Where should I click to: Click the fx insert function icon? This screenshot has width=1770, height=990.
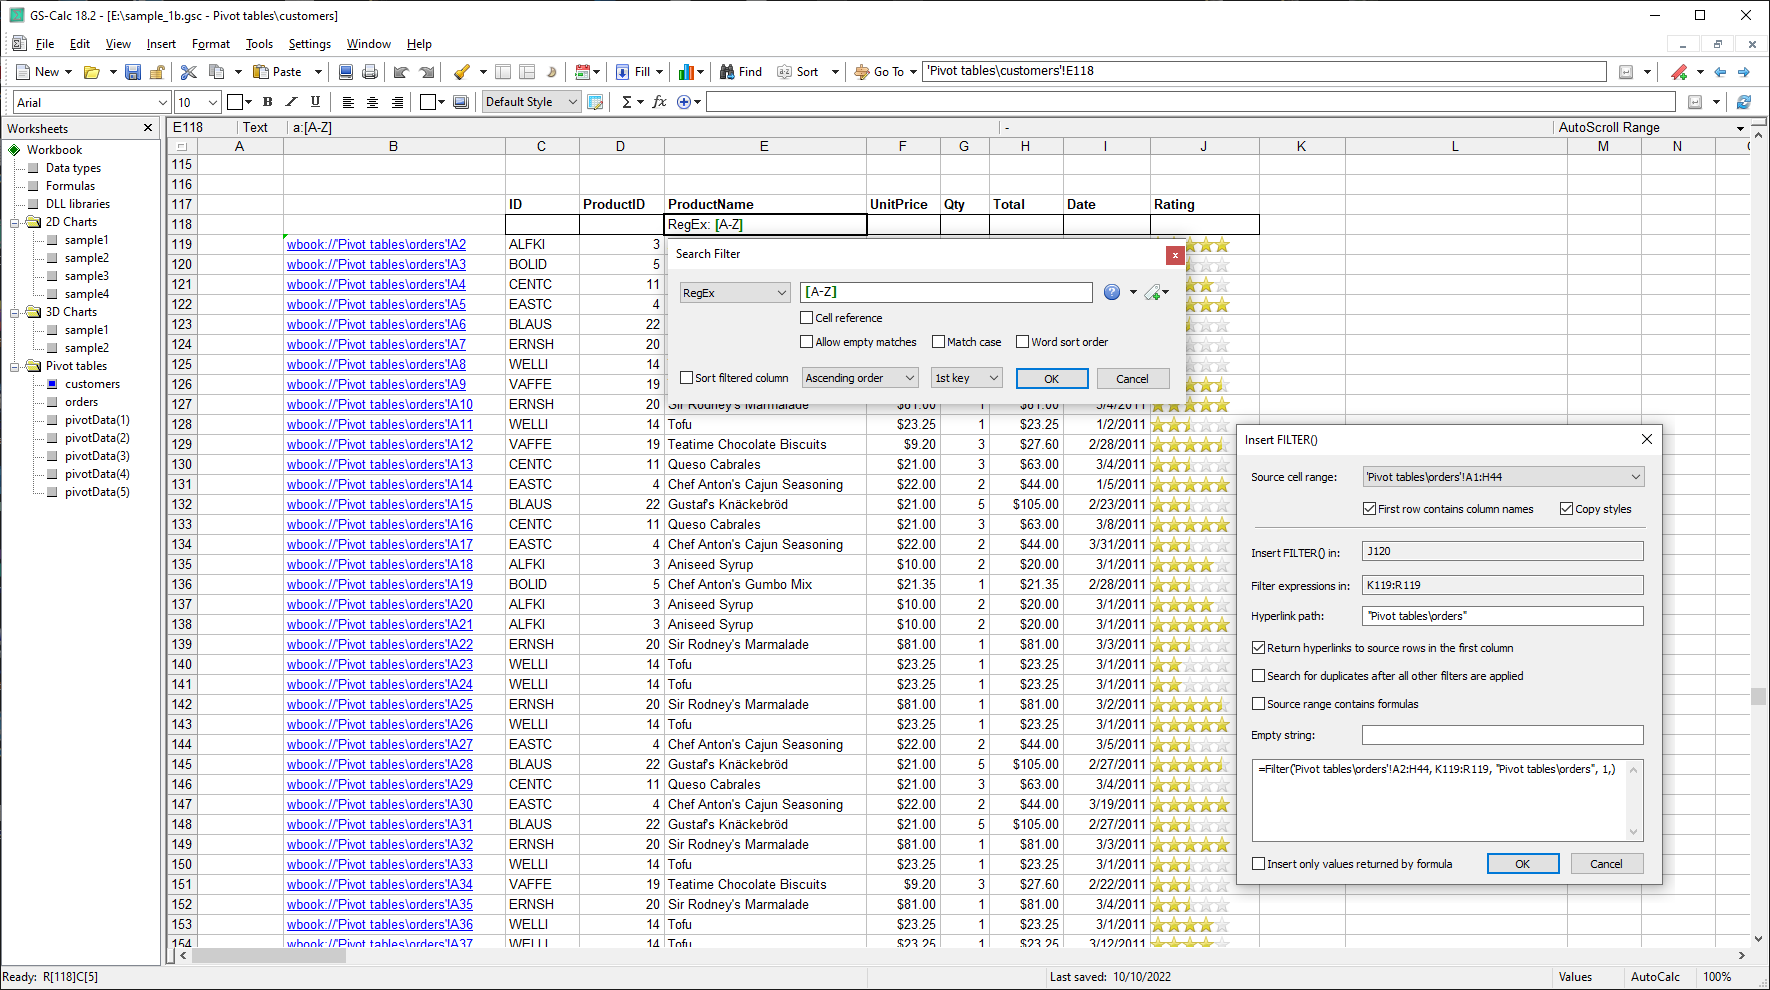[659, 102]
